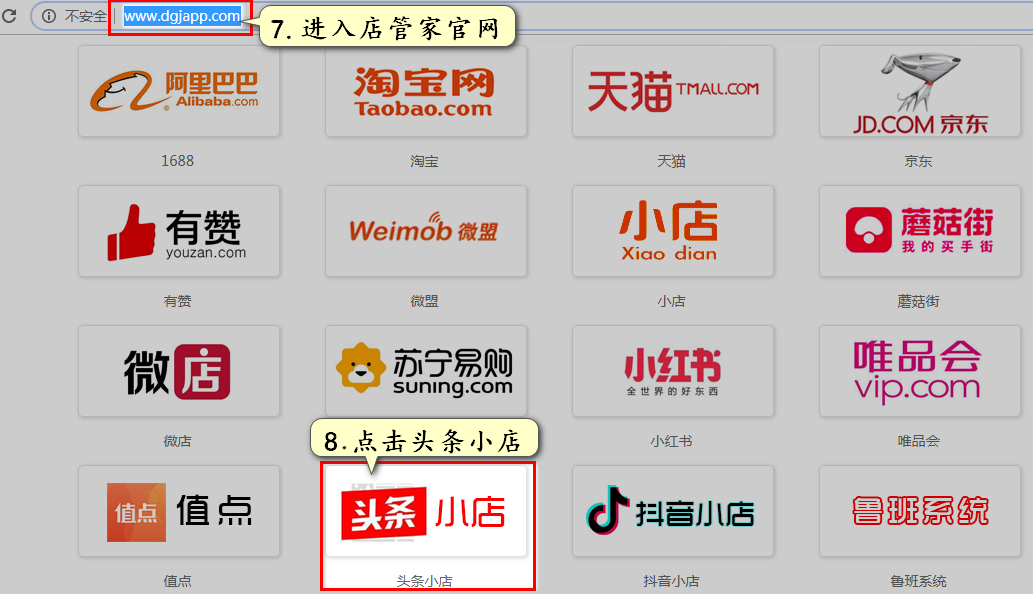Click the 抖音小店 text label

point(671,581)
